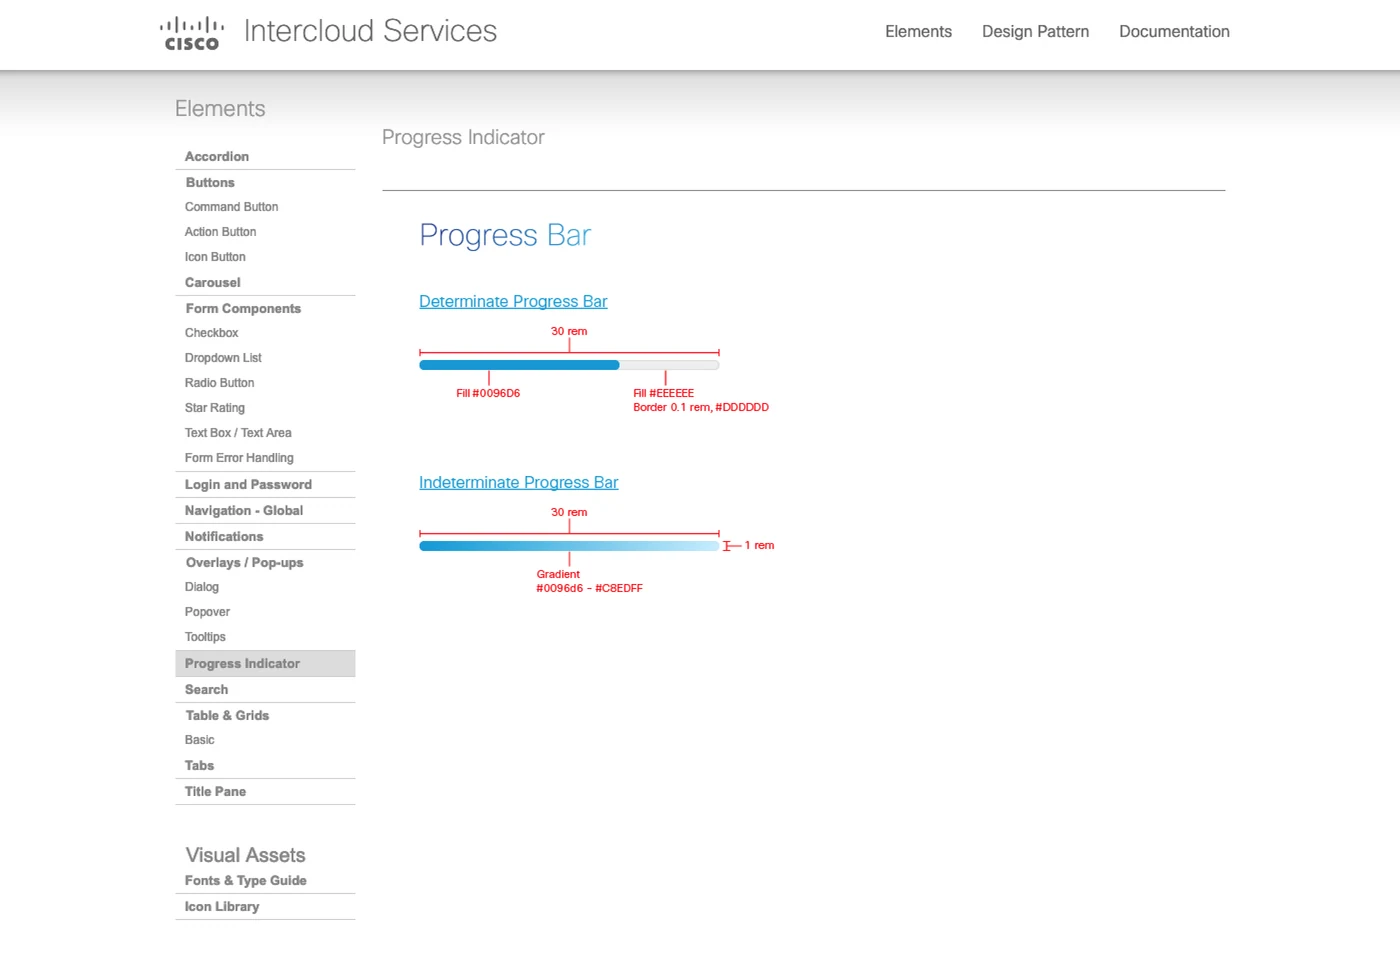The image size is (1400, 959).
Task: Open the Accordion sidebar entry
Action: [217, 157]
